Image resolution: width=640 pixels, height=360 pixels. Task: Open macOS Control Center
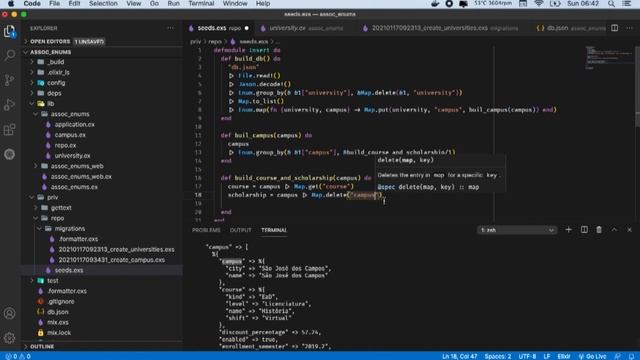coord(627,4)
